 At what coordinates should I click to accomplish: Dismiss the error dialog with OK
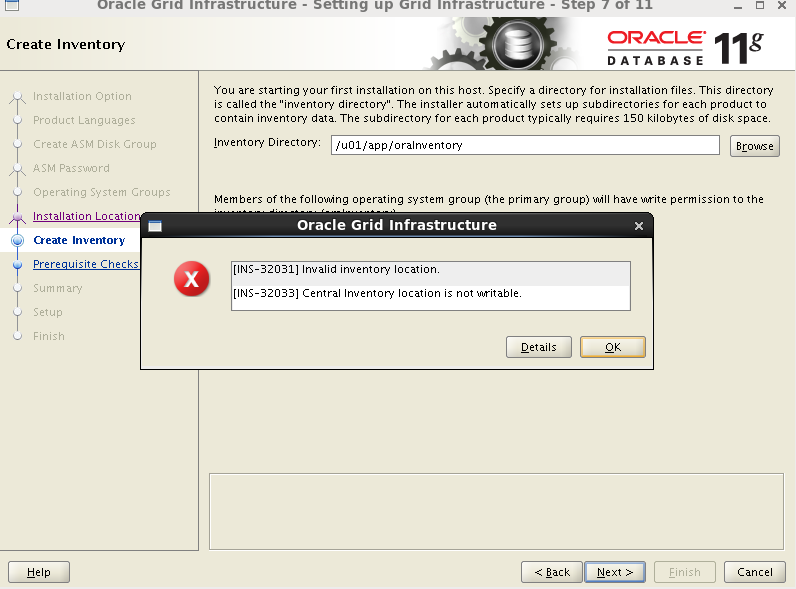point(613,347)
